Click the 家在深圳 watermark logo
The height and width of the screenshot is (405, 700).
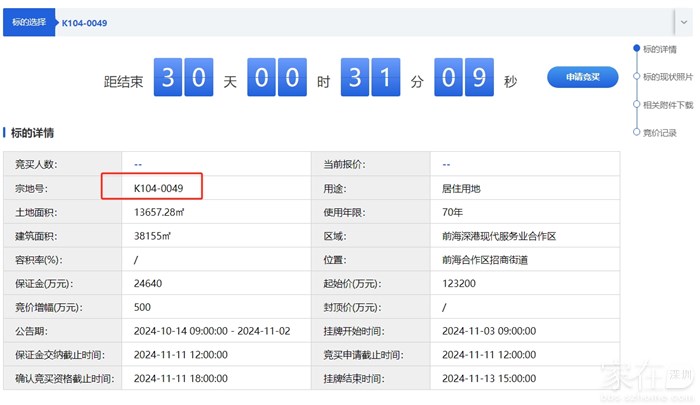(642, 380)
